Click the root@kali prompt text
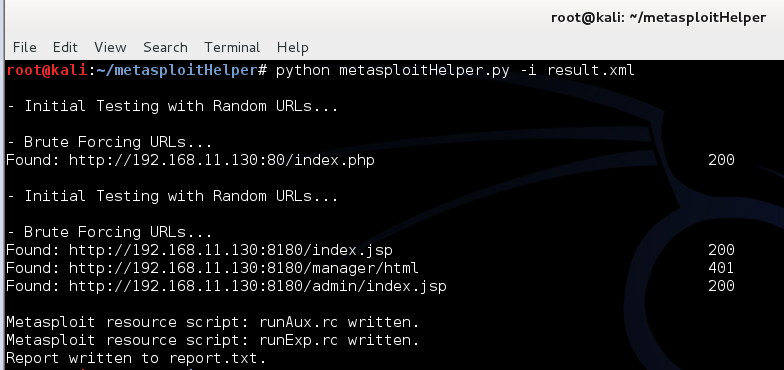The width and height of the screenshot is (784, 370). [x=46, y=70]
